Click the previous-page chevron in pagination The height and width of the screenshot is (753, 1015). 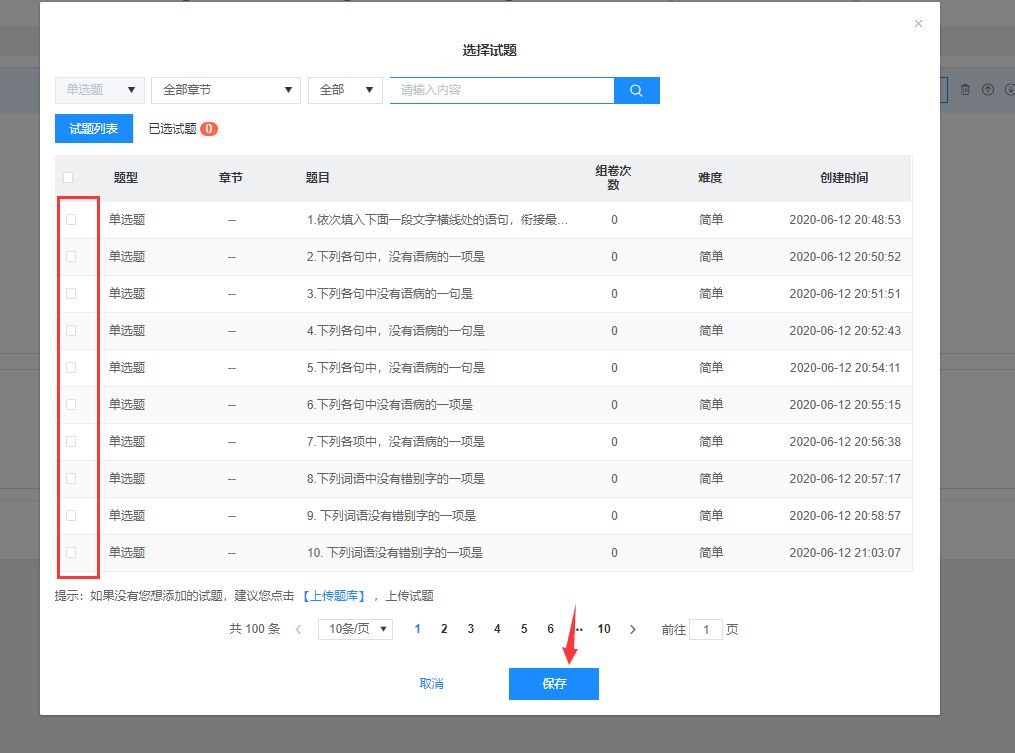(297, 629)
